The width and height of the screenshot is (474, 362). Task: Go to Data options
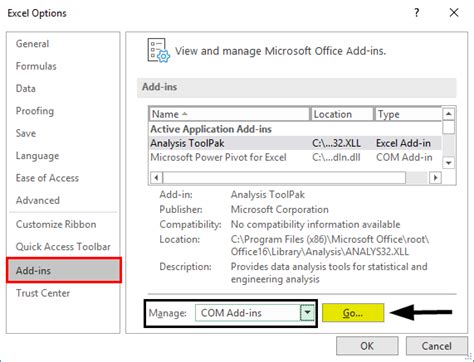[26, 88]
